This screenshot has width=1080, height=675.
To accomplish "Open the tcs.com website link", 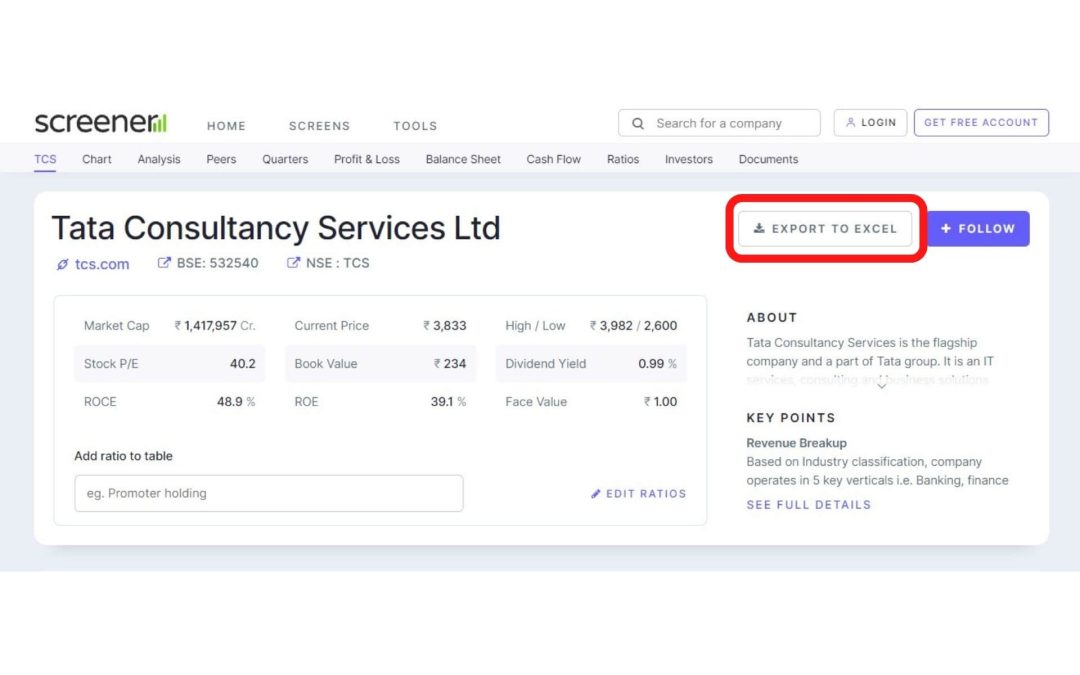I will click(102, 264).
